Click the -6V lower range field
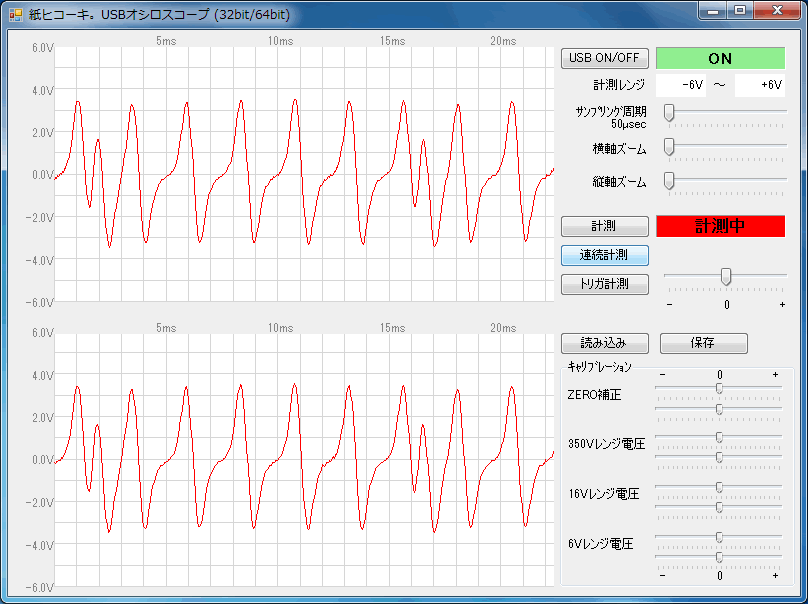808x604 pixels. 680,85
